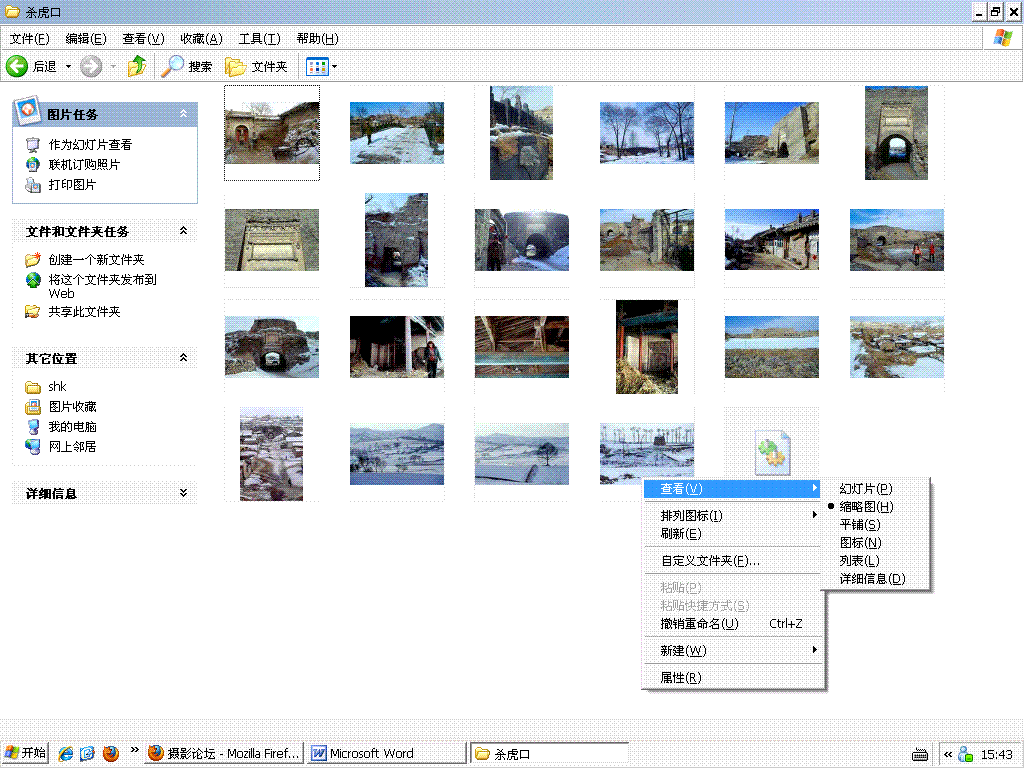Go up one folder level icon
The width and height of the screenshot is (1024, 768).
tap(136, 66)
